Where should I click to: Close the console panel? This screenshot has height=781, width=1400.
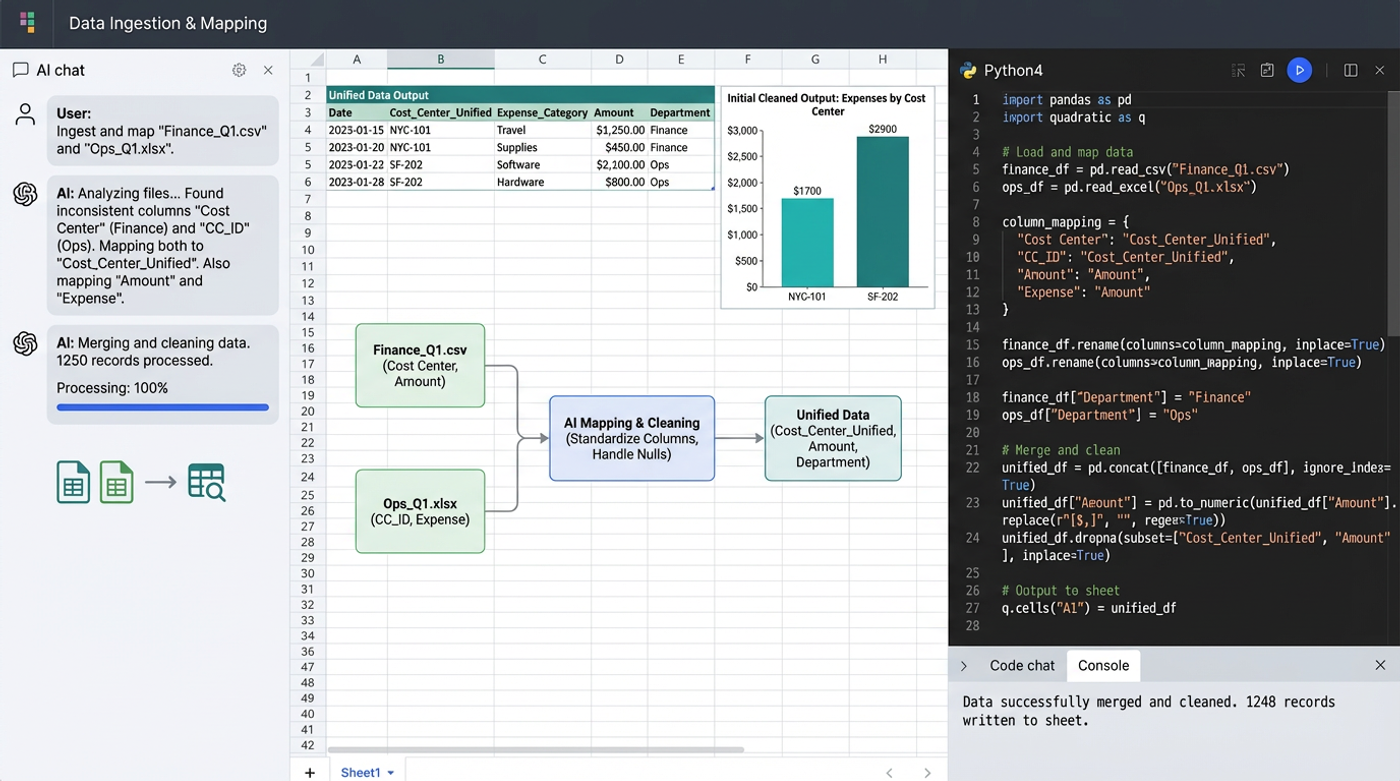(x=1380, y=665)
